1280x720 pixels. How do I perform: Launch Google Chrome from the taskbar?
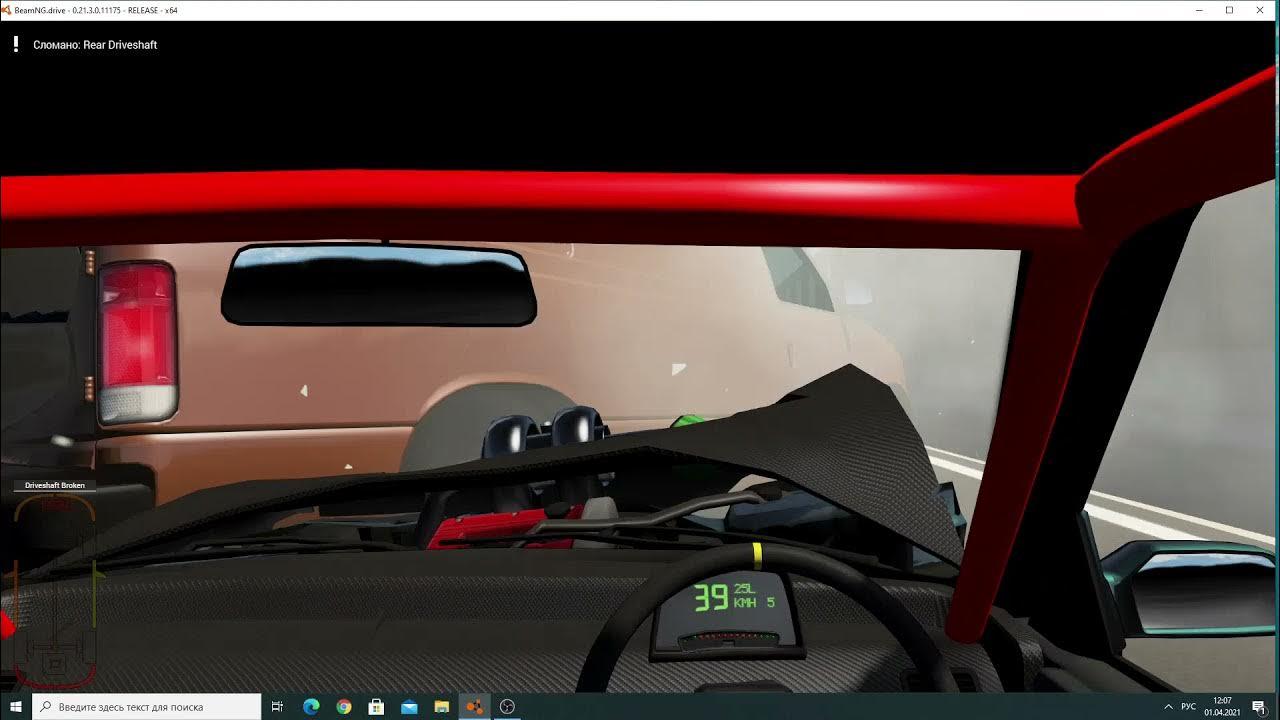tap(344, 707)
